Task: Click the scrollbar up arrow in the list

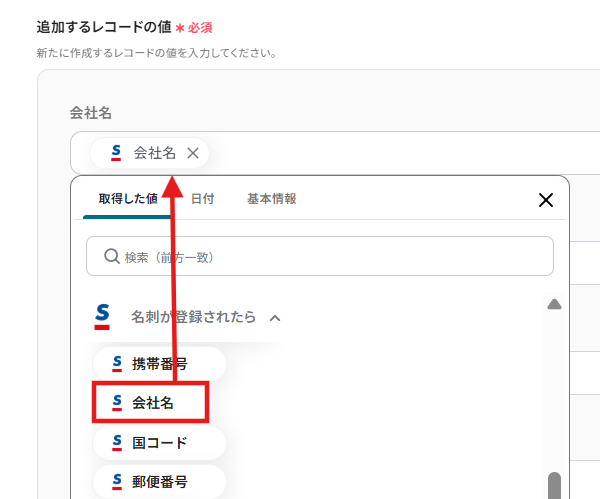Action: tap(554, 304)
